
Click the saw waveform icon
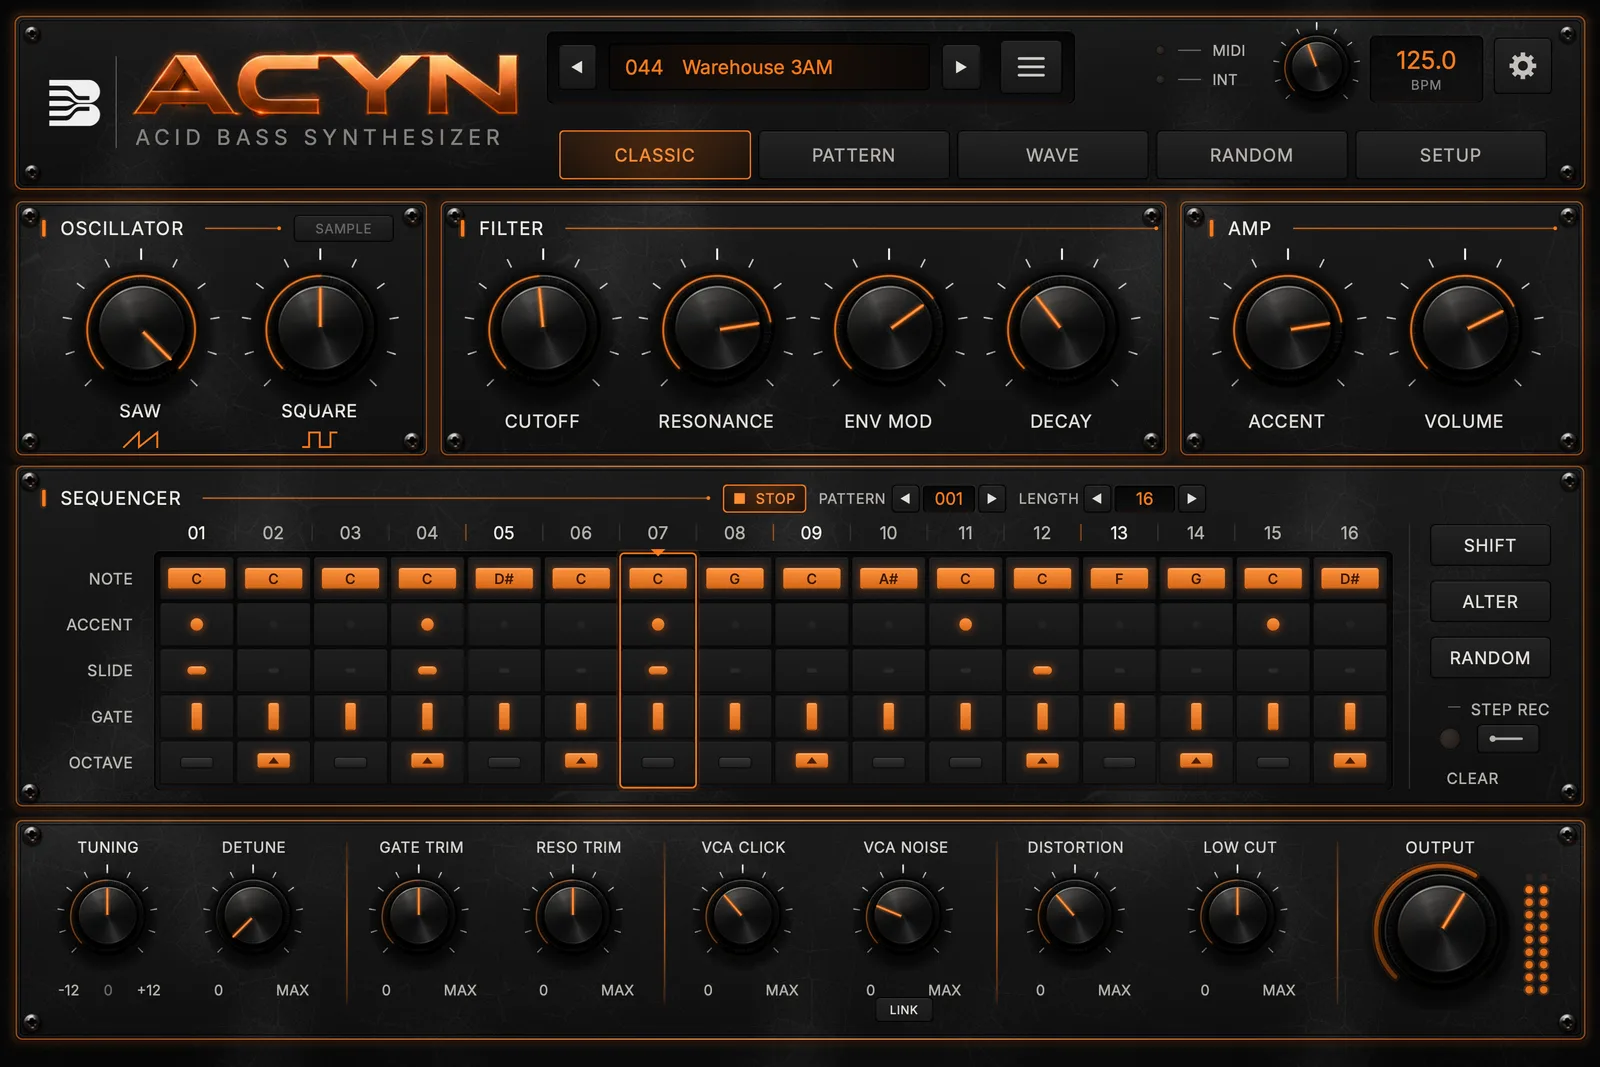(140, 439)
